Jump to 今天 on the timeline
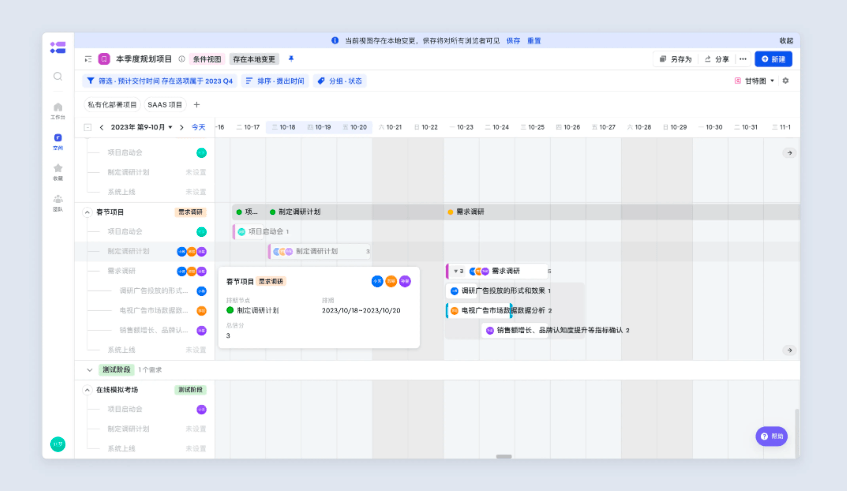This screenshot has height=491, width=847. [x=198, y=127]
